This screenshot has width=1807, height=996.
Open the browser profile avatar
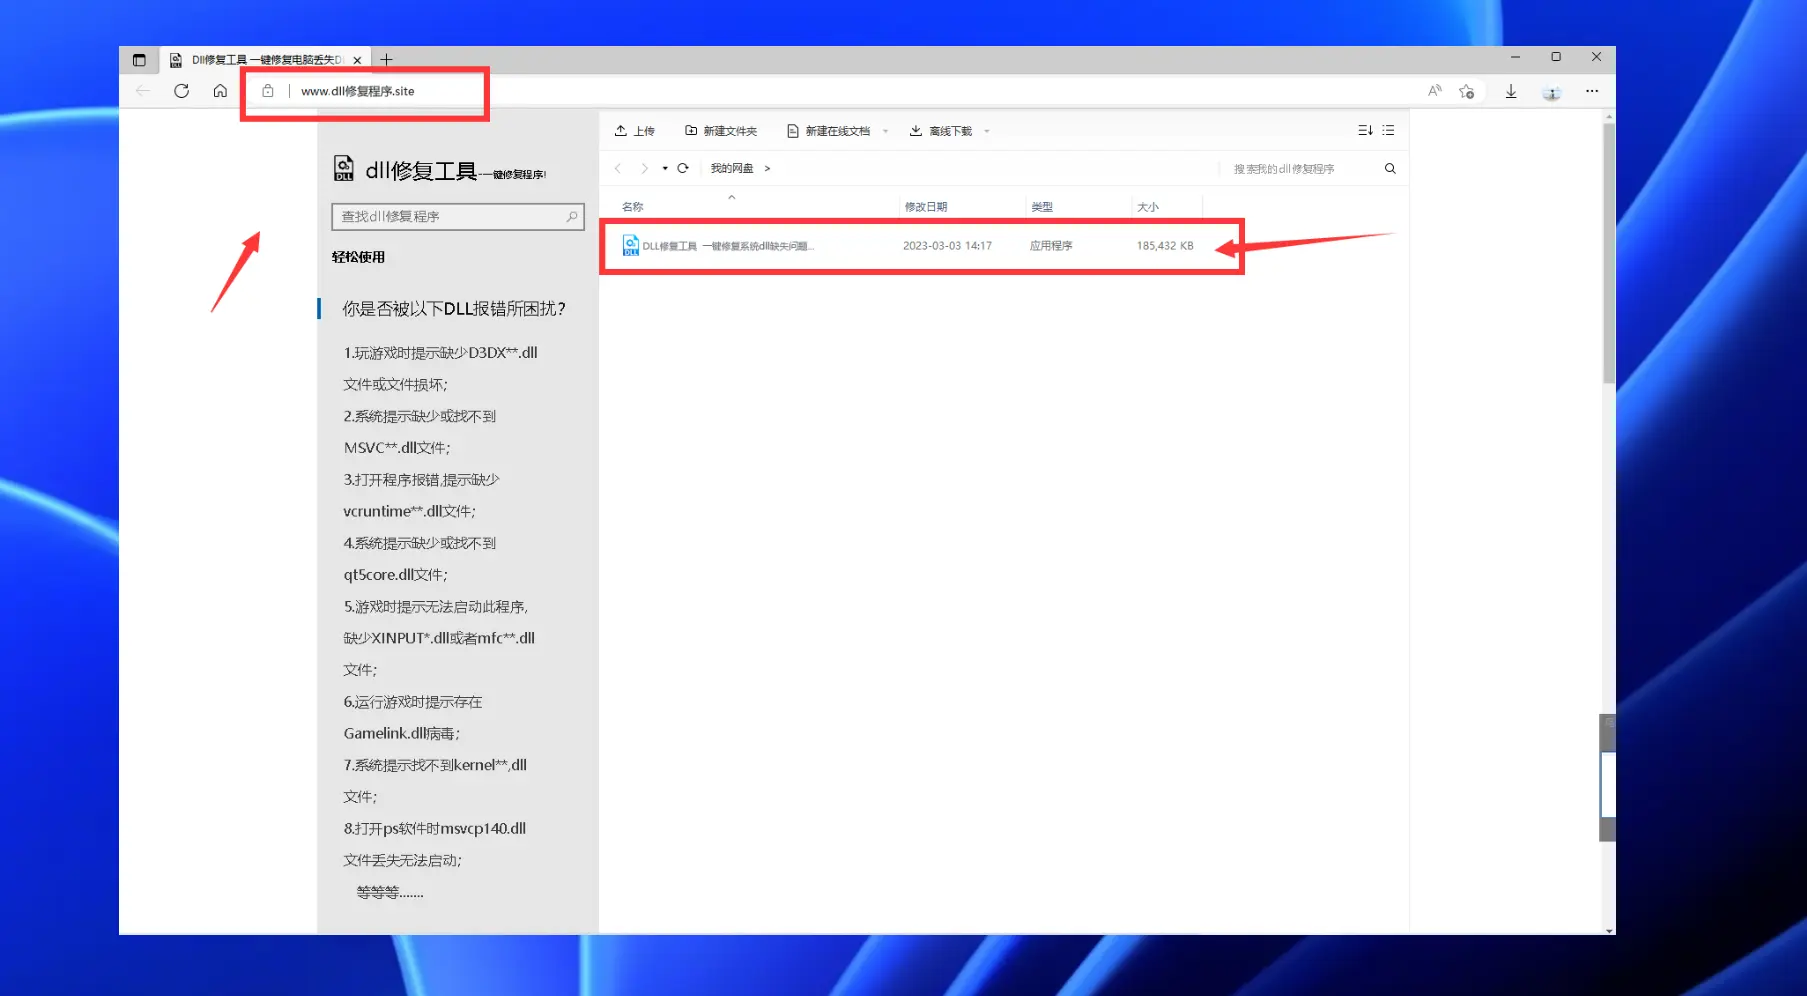click(x=1552, y=92)
